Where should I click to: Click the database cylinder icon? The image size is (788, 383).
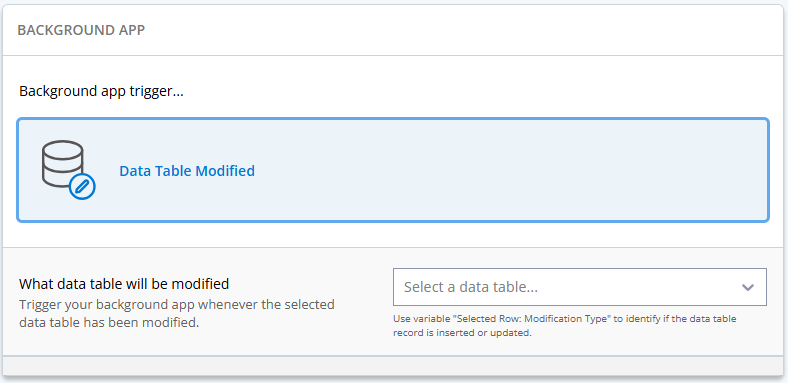[62, 164]
